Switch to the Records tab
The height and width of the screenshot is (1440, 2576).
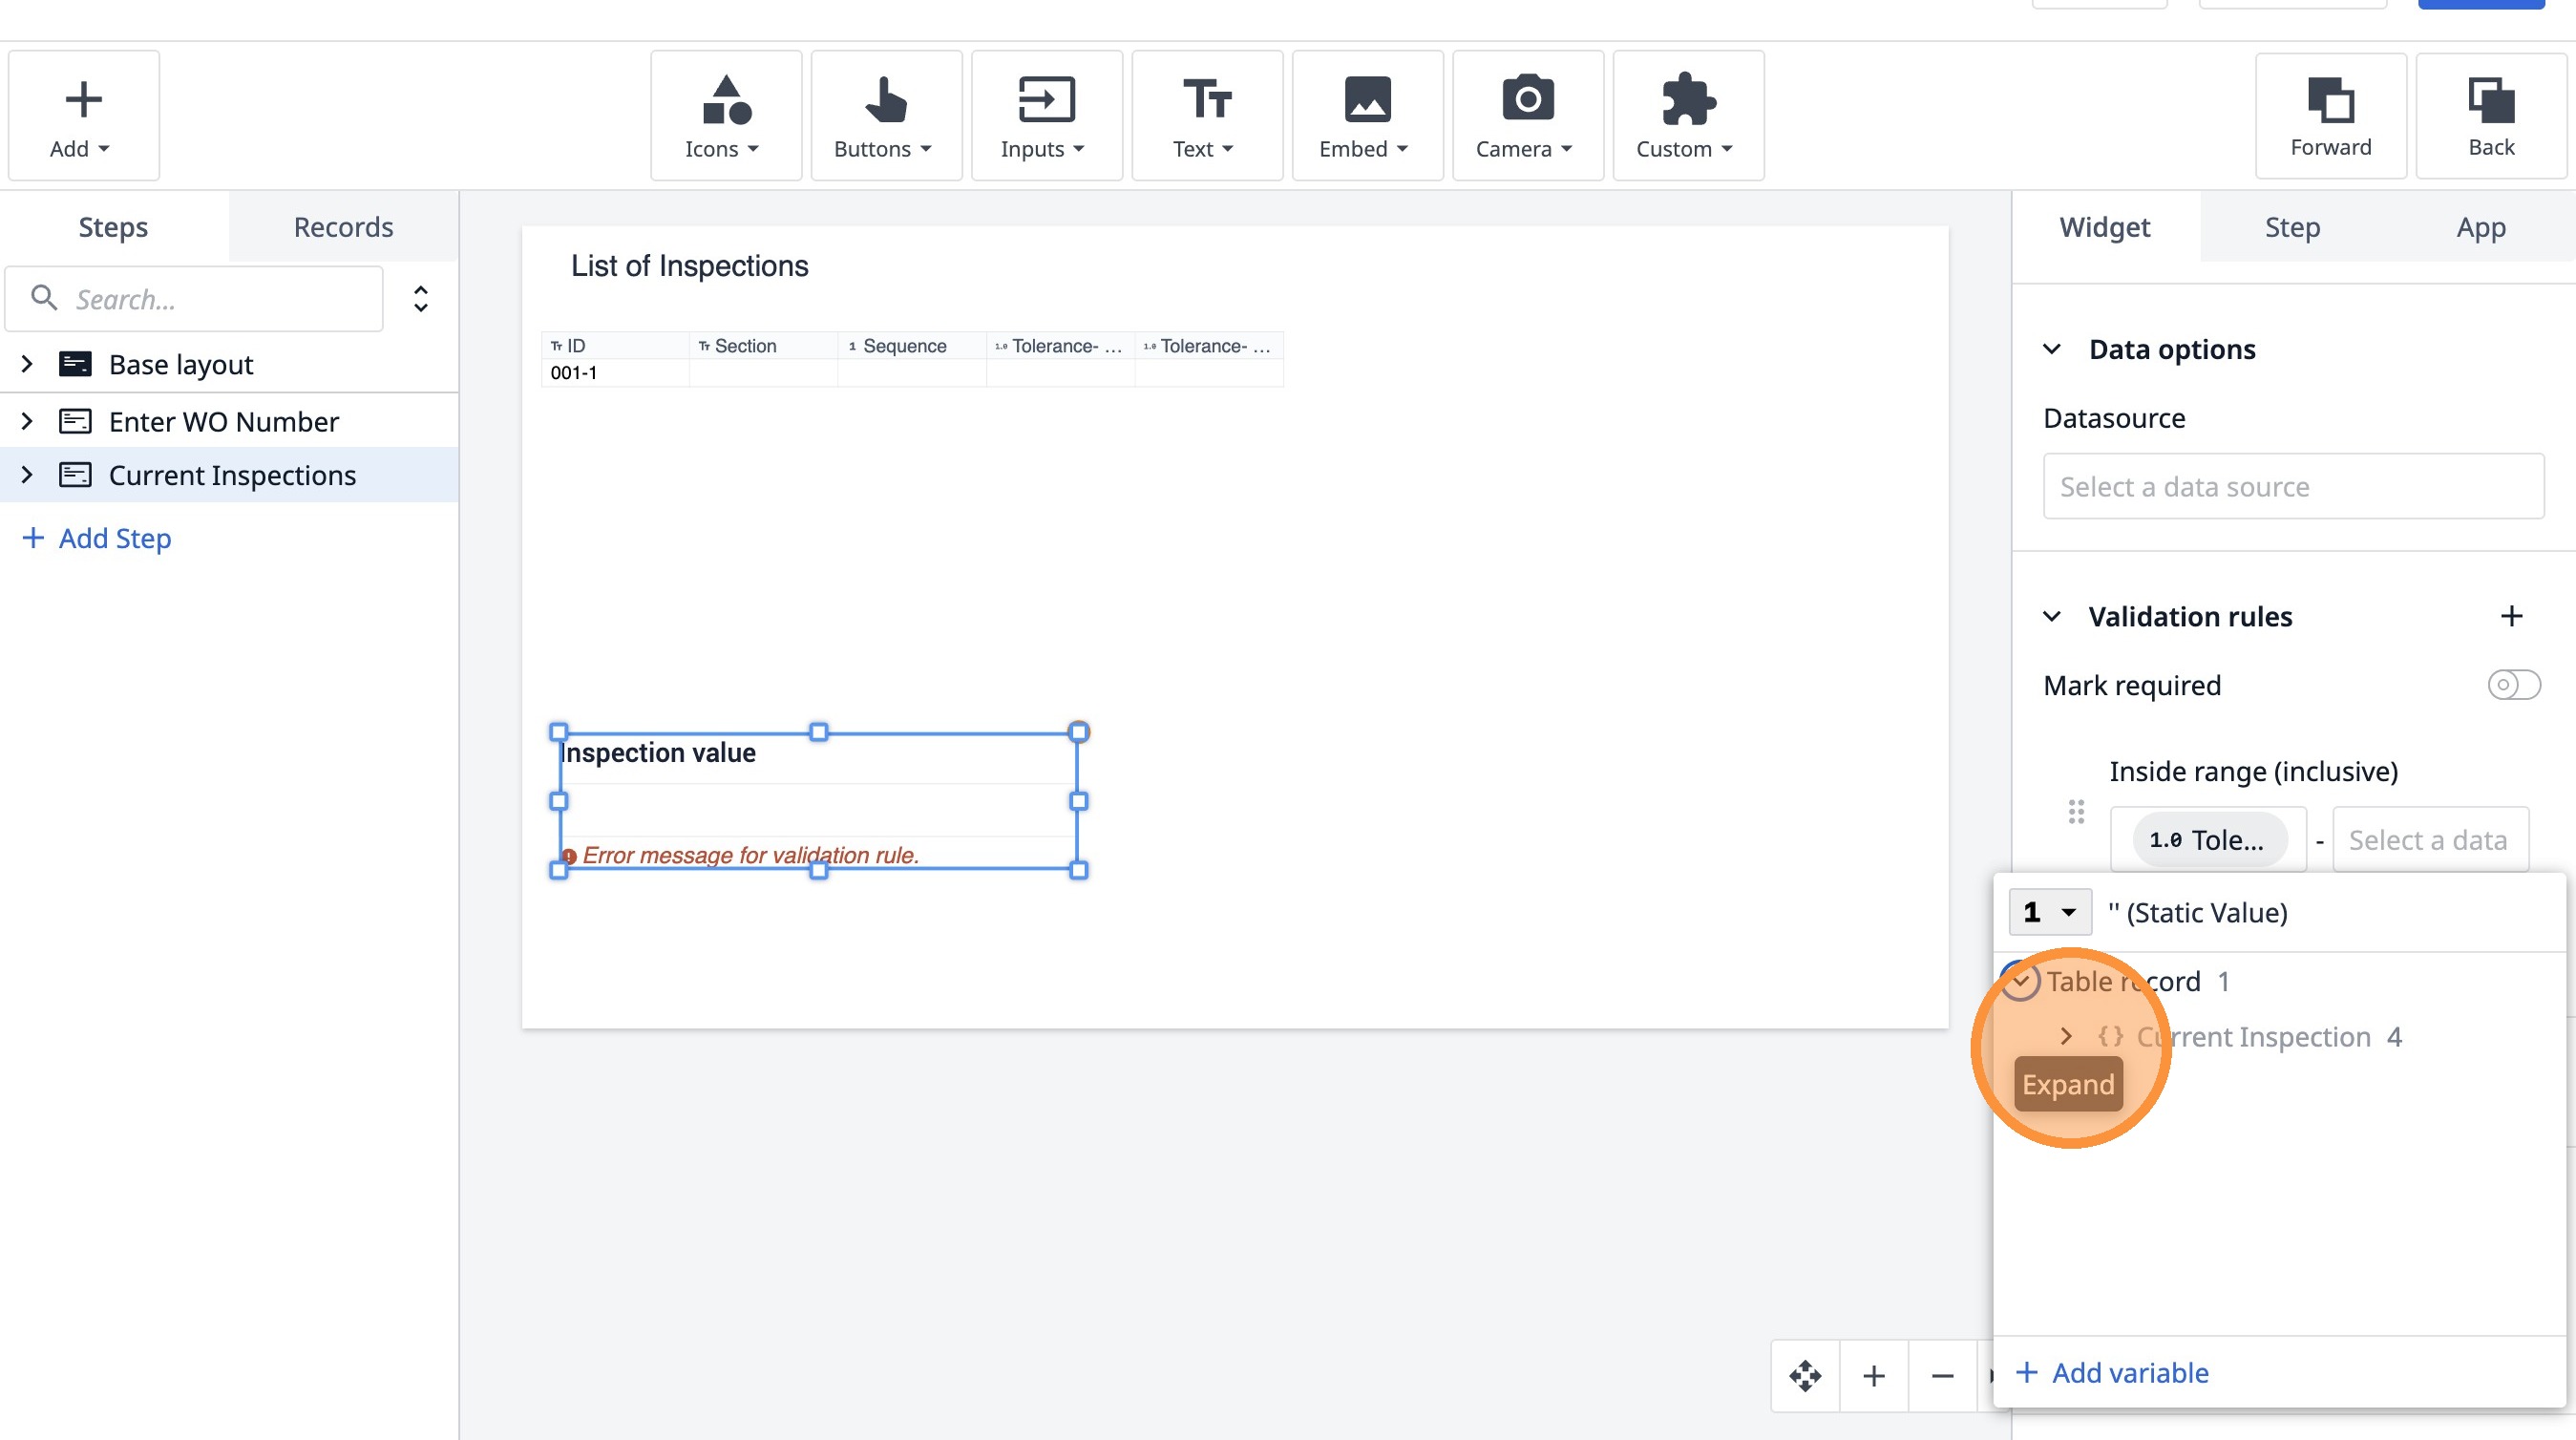pyautogui.click(x=343, y=227)
